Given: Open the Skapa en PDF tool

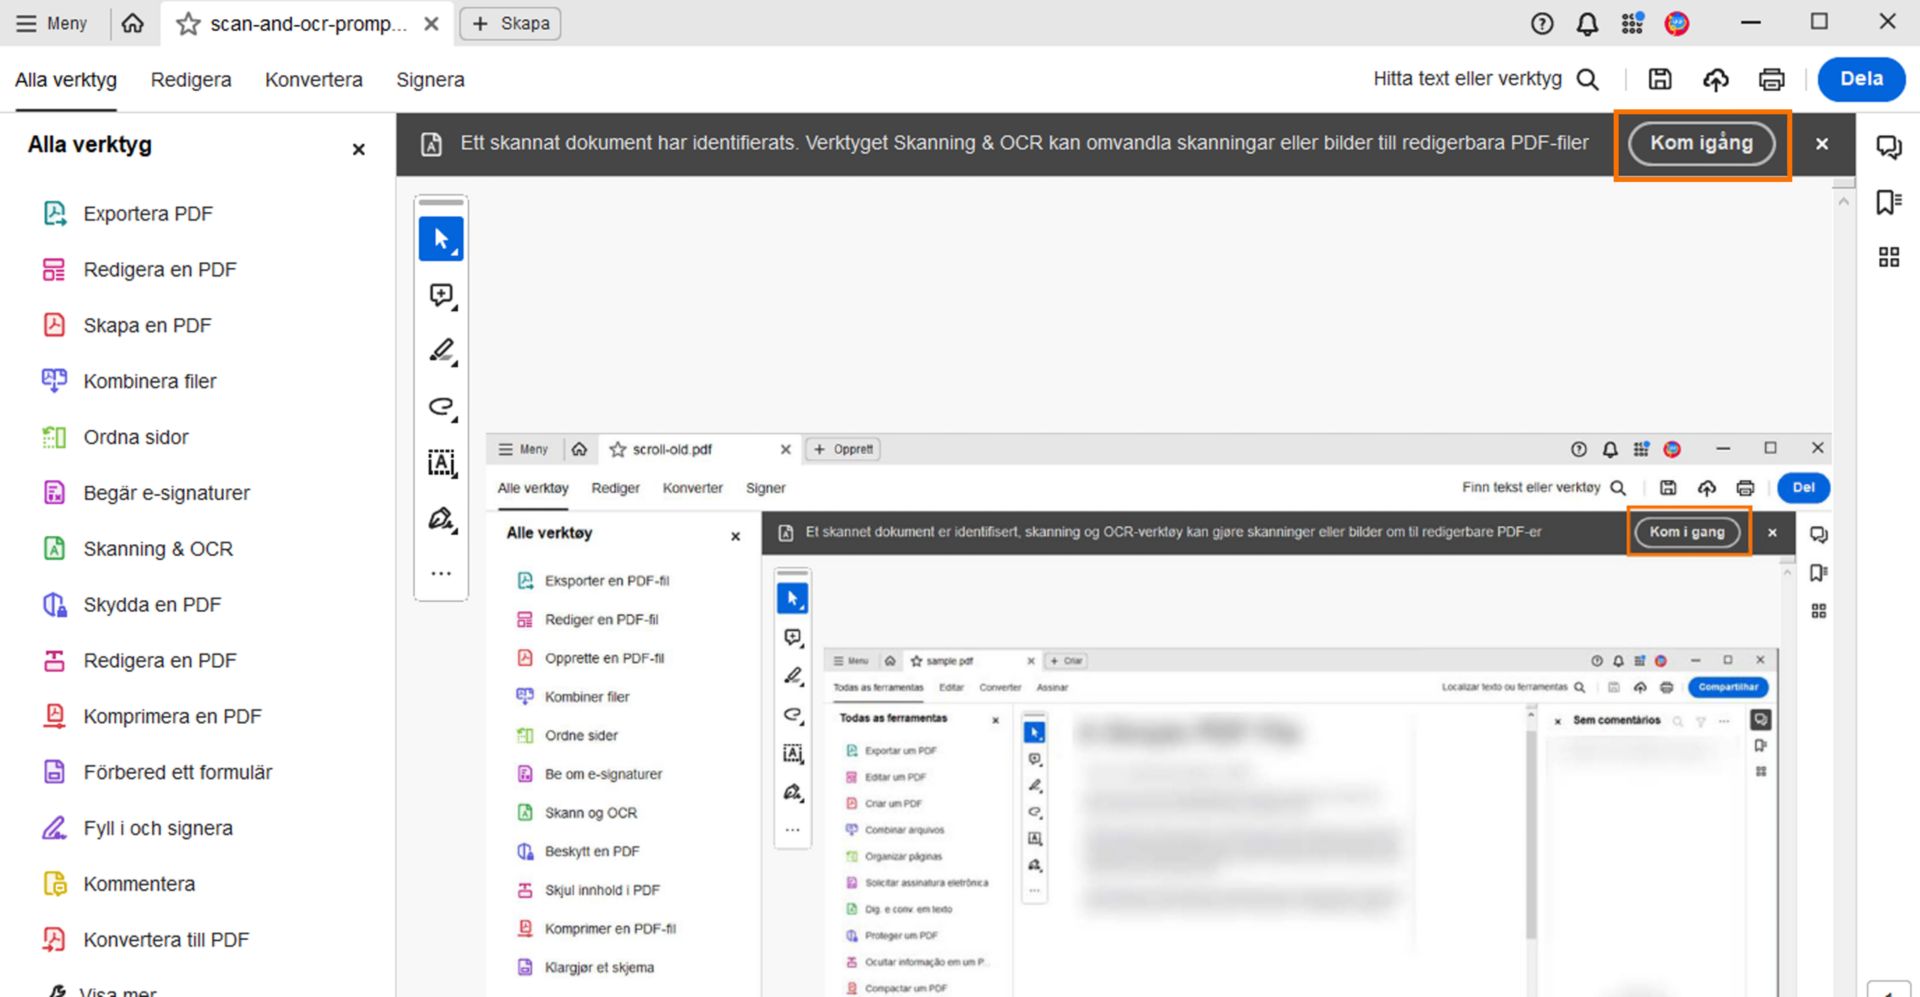Looking at the screenshot, I should coord(127,325).
